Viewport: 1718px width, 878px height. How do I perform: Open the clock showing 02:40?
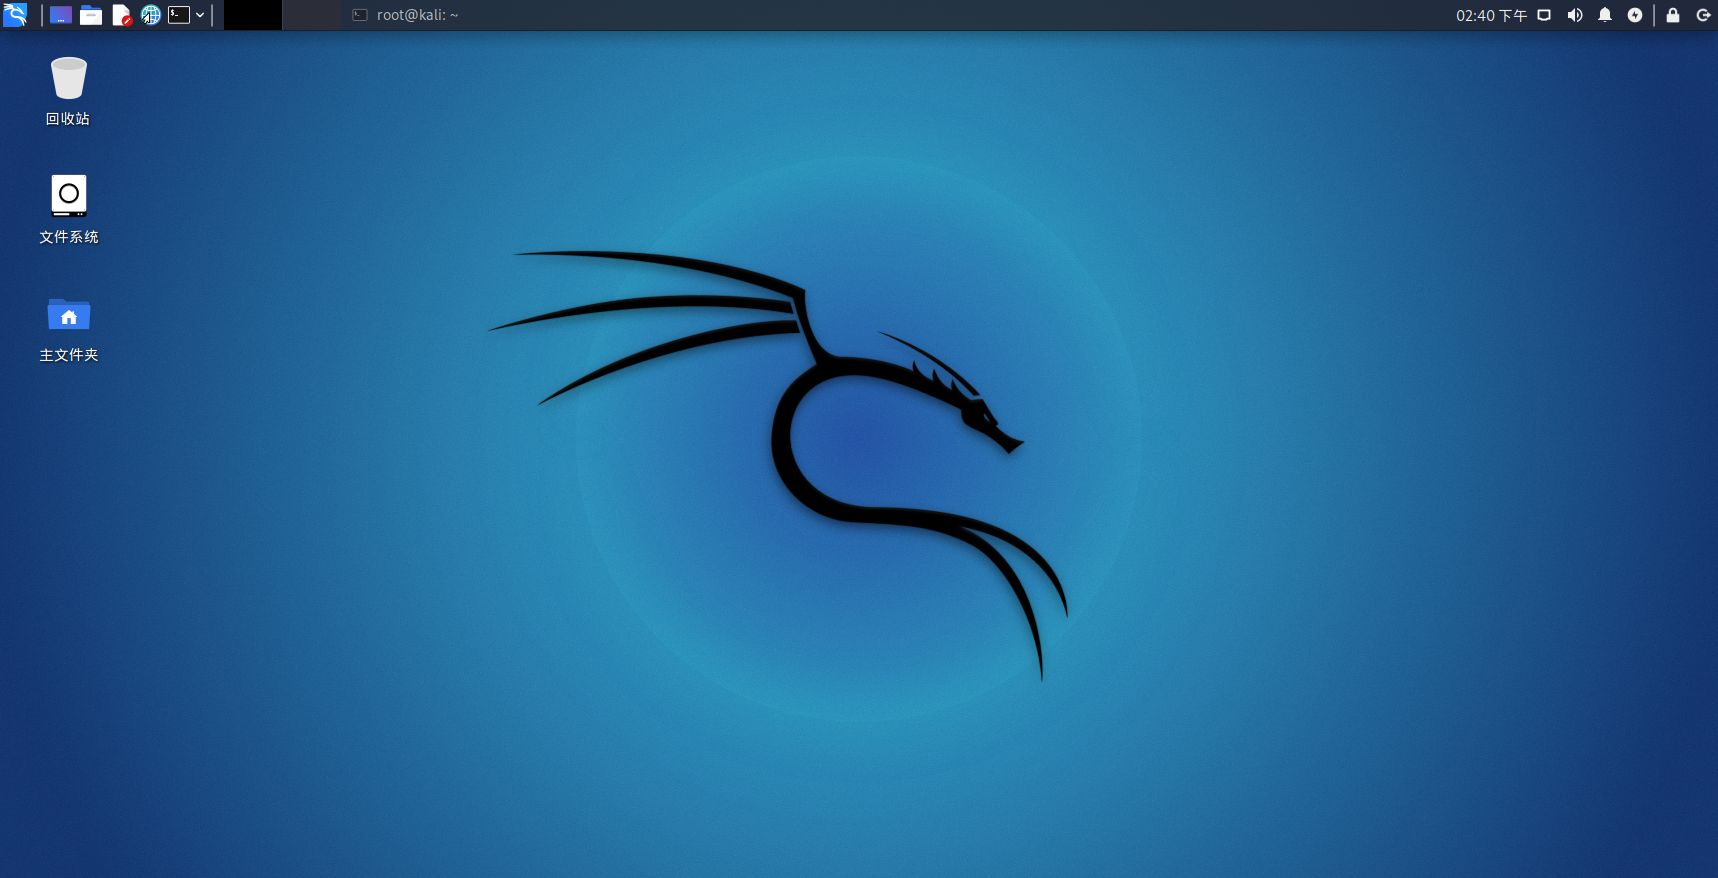(1490, 15)
